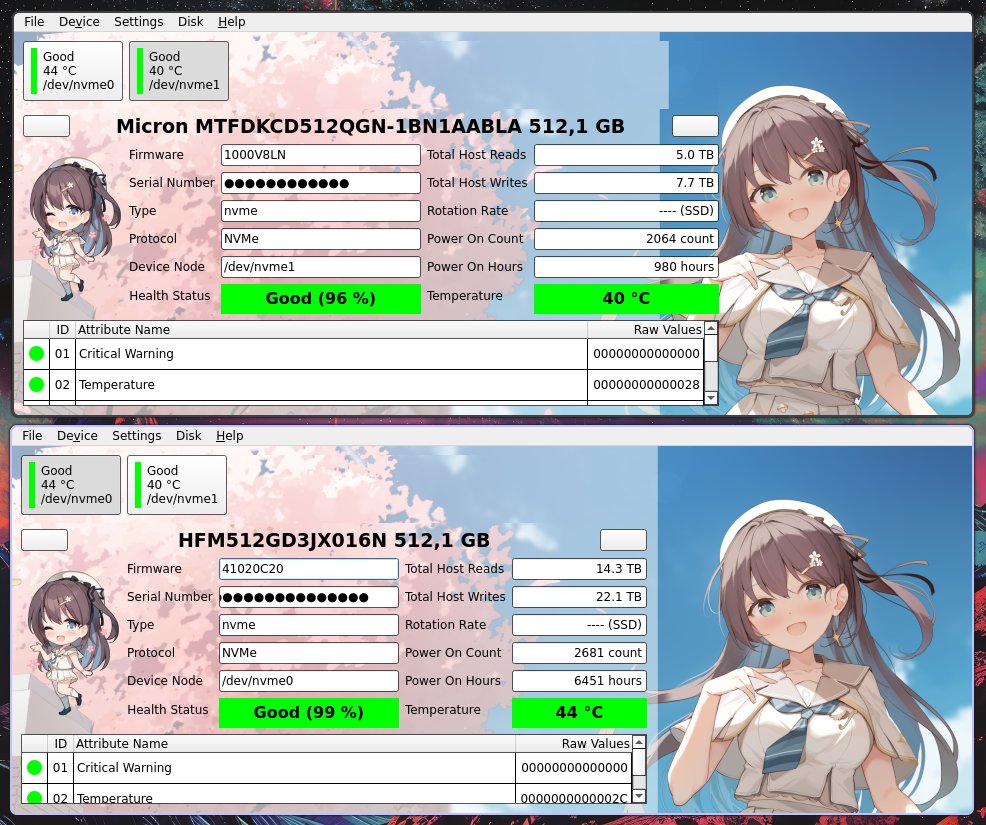The width and height of the screenshot is (986, 825).
Task: Click the Firmware field showing 41020C20
Action: pyautogui.click(x=308, y=568)
